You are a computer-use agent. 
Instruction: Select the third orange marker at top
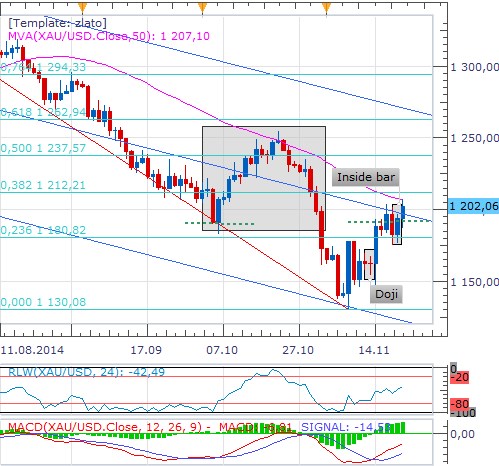click(x=327, y=7)
